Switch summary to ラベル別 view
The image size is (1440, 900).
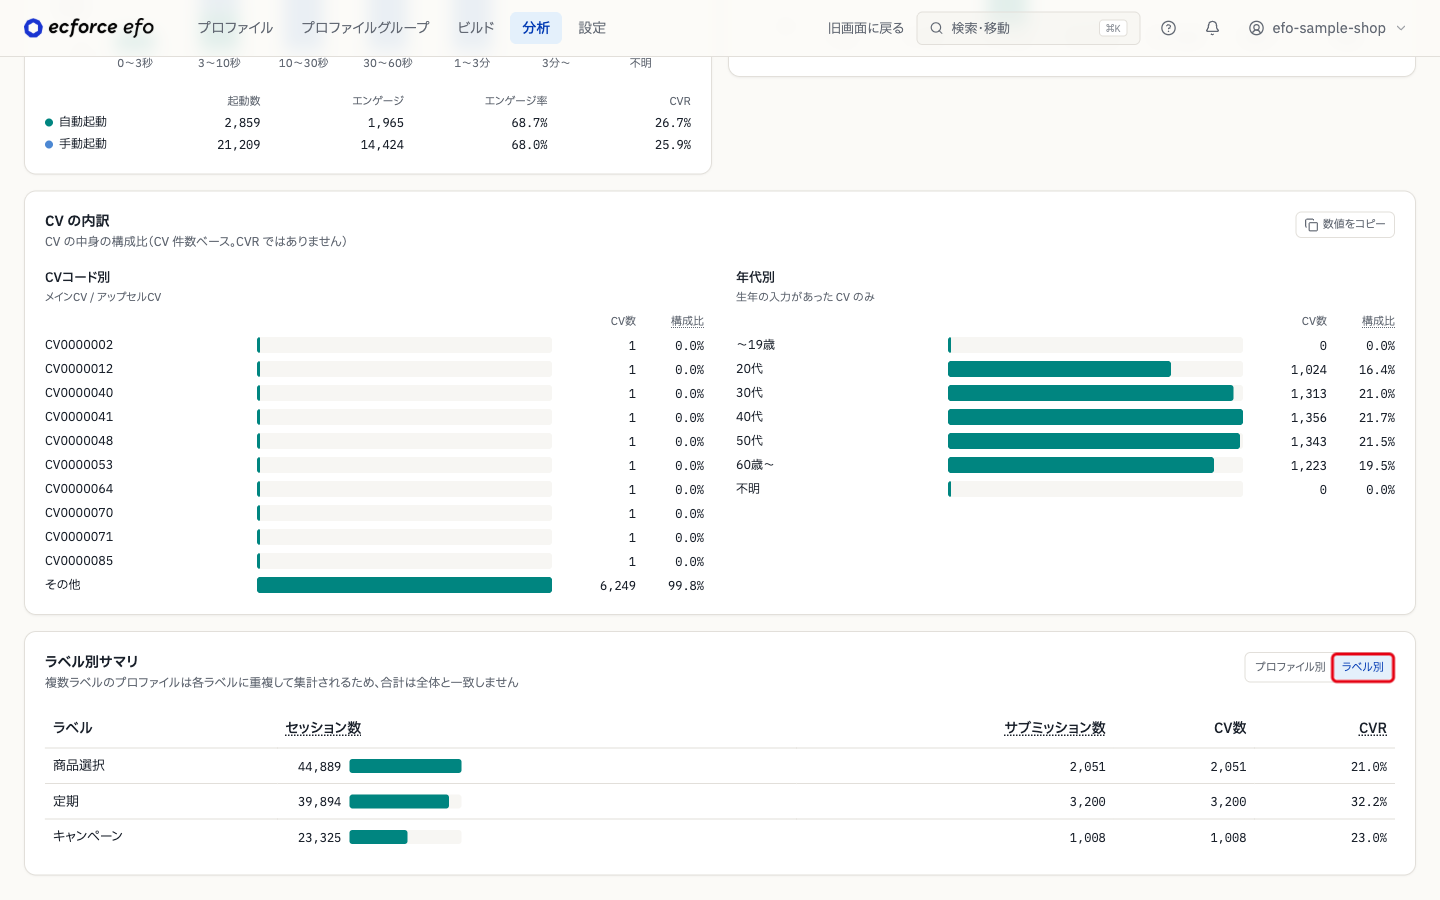click(1363, 667)
